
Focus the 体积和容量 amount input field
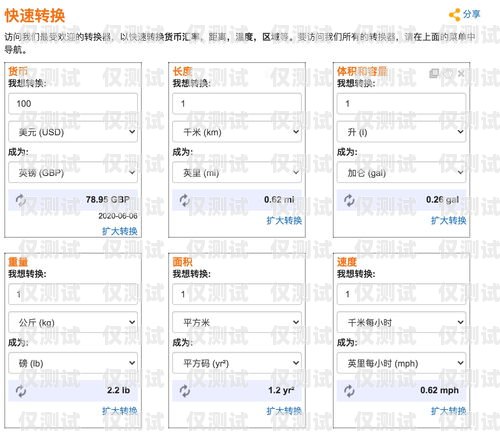[x=401, y=104]
